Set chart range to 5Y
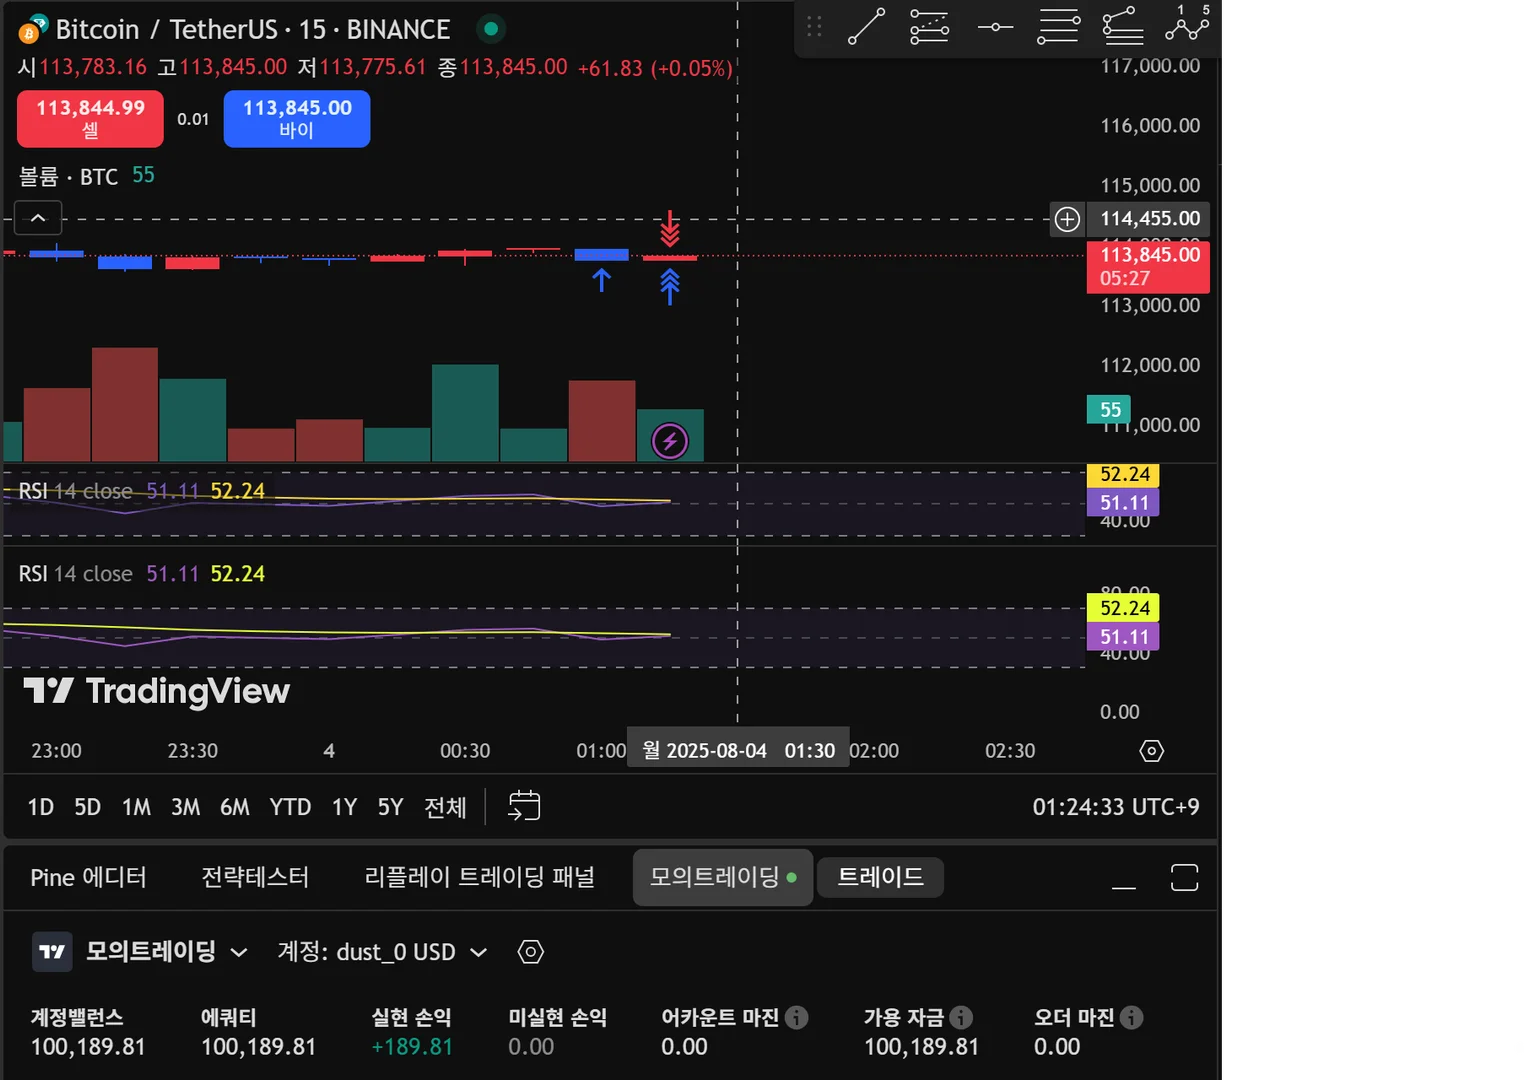This screenshot has width=1524, height=1080. [391, 807]
